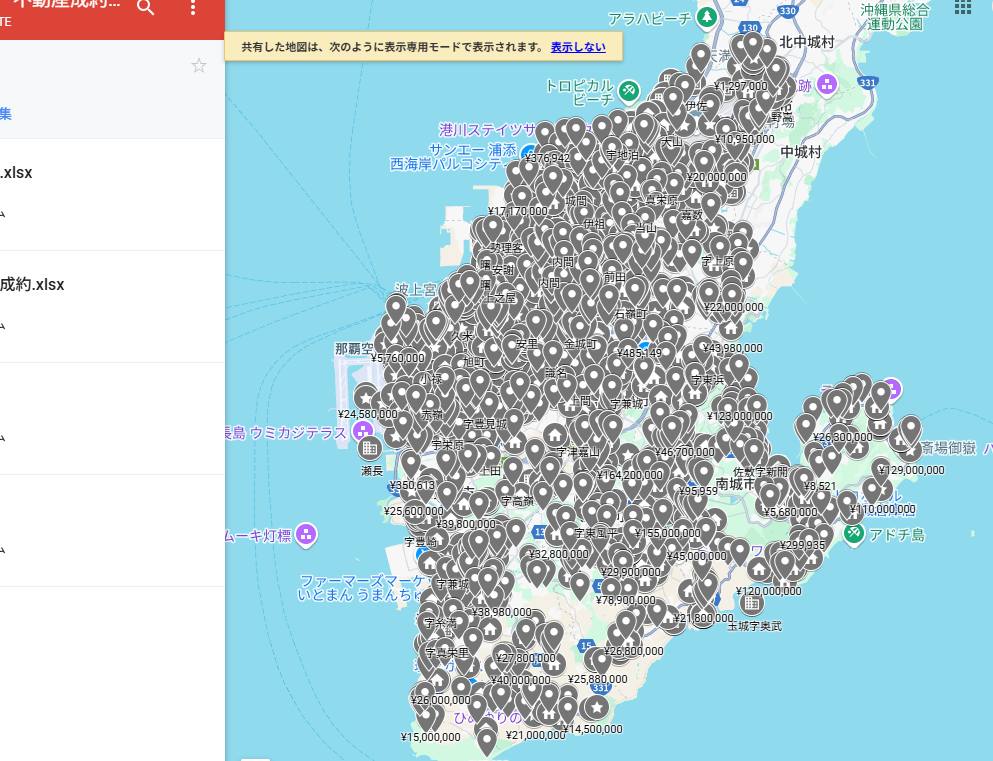Select the ¥17,170,000 price label
This screenshot has width=993, height=761.
coord(517,211)
